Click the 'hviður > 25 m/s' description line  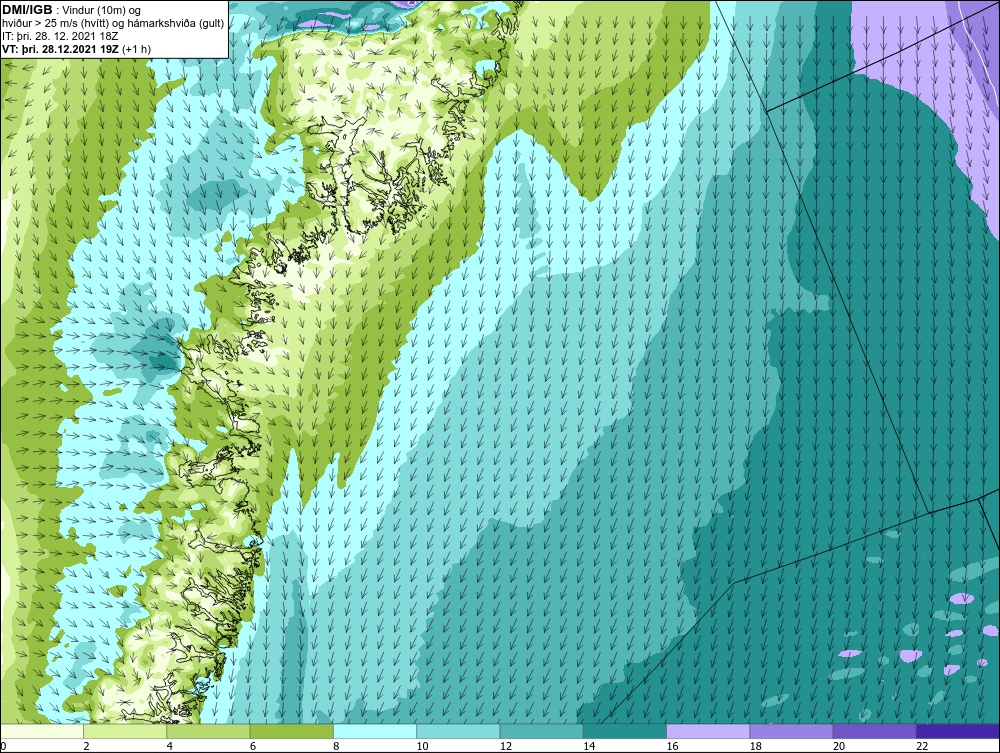pyautogui.click(x=114, y=24)
